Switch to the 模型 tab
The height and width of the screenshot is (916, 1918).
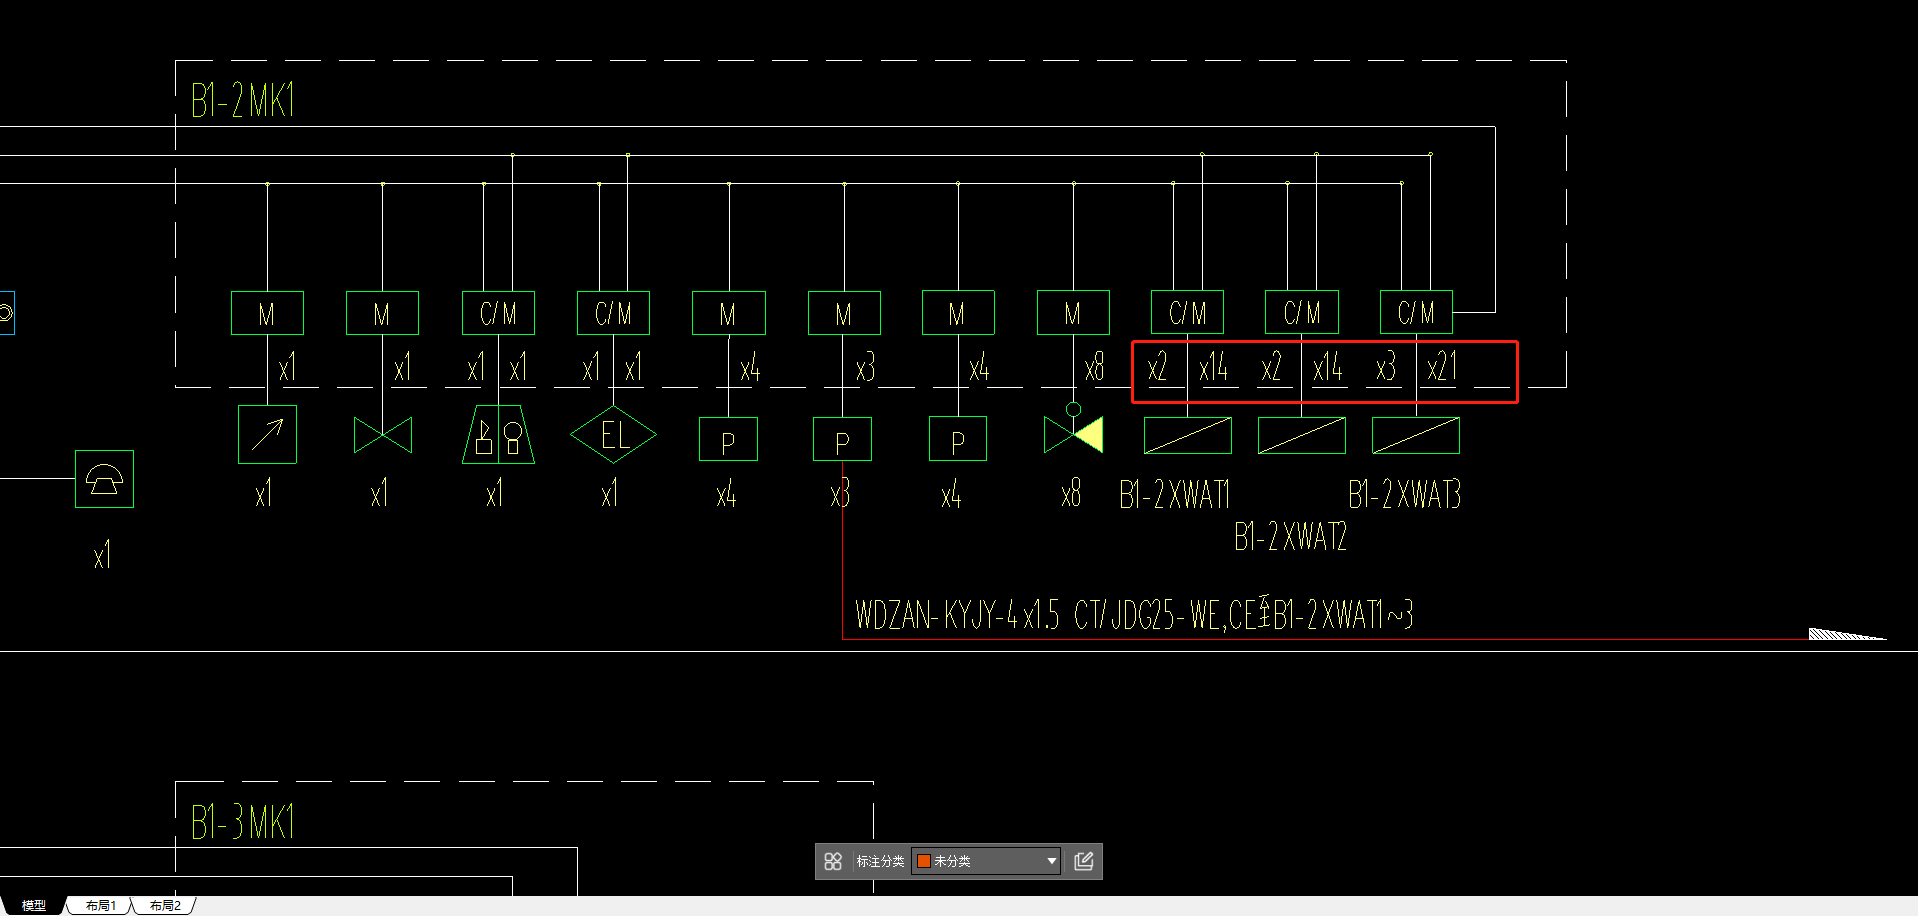[33, 905]
